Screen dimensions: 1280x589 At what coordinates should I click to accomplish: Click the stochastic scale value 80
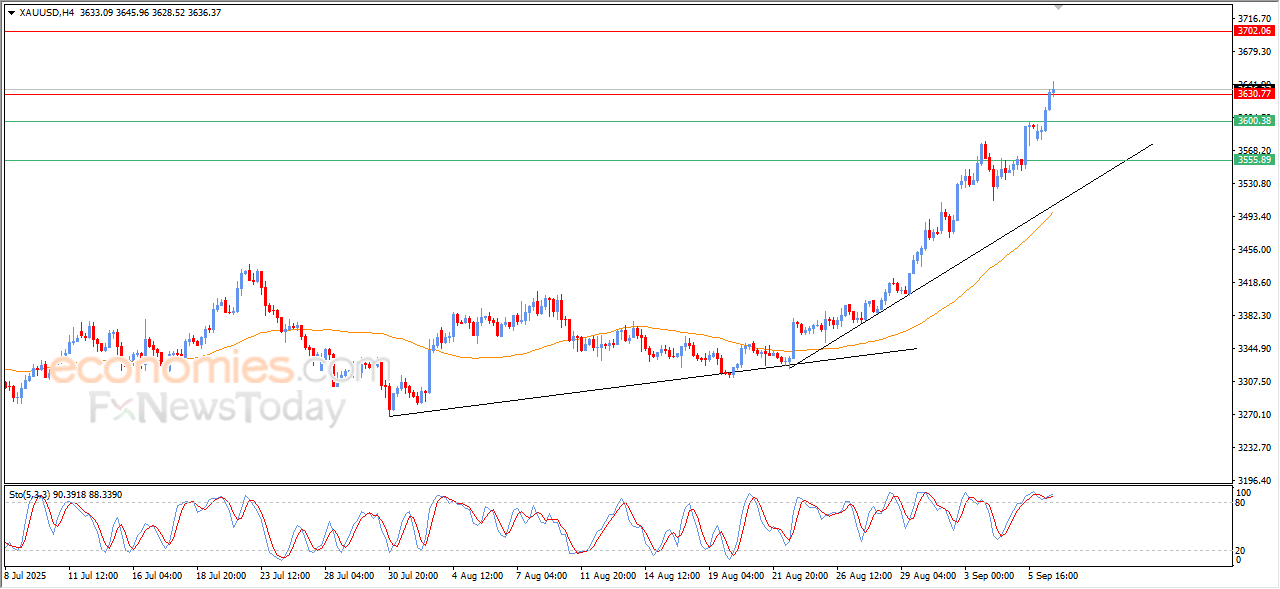pos(1242,502)
